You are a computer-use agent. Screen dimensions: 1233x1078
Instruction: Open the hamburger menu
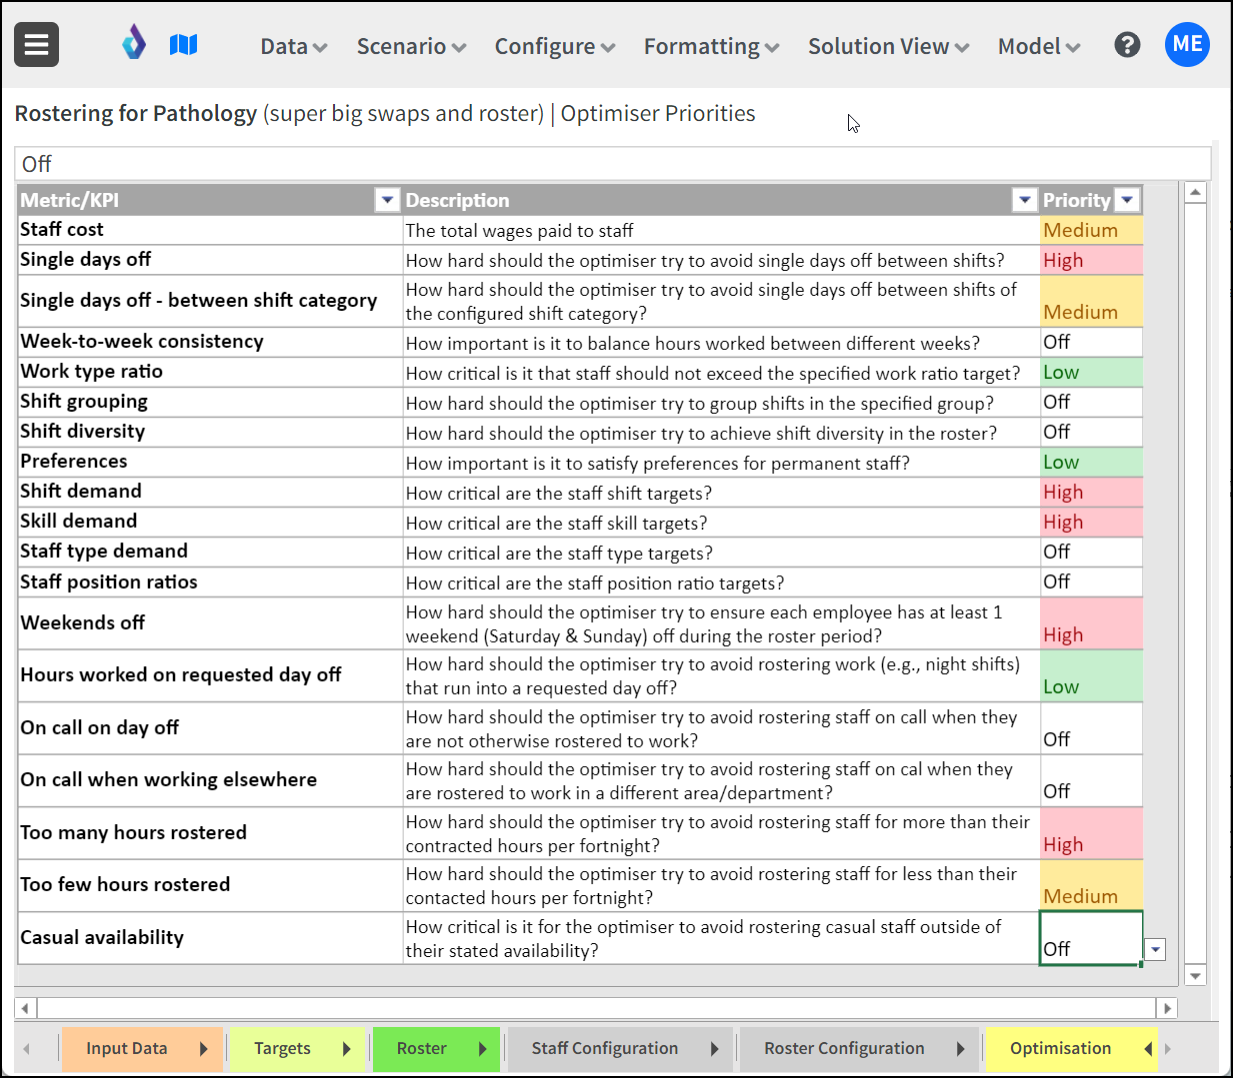click(x=36, y=45)
